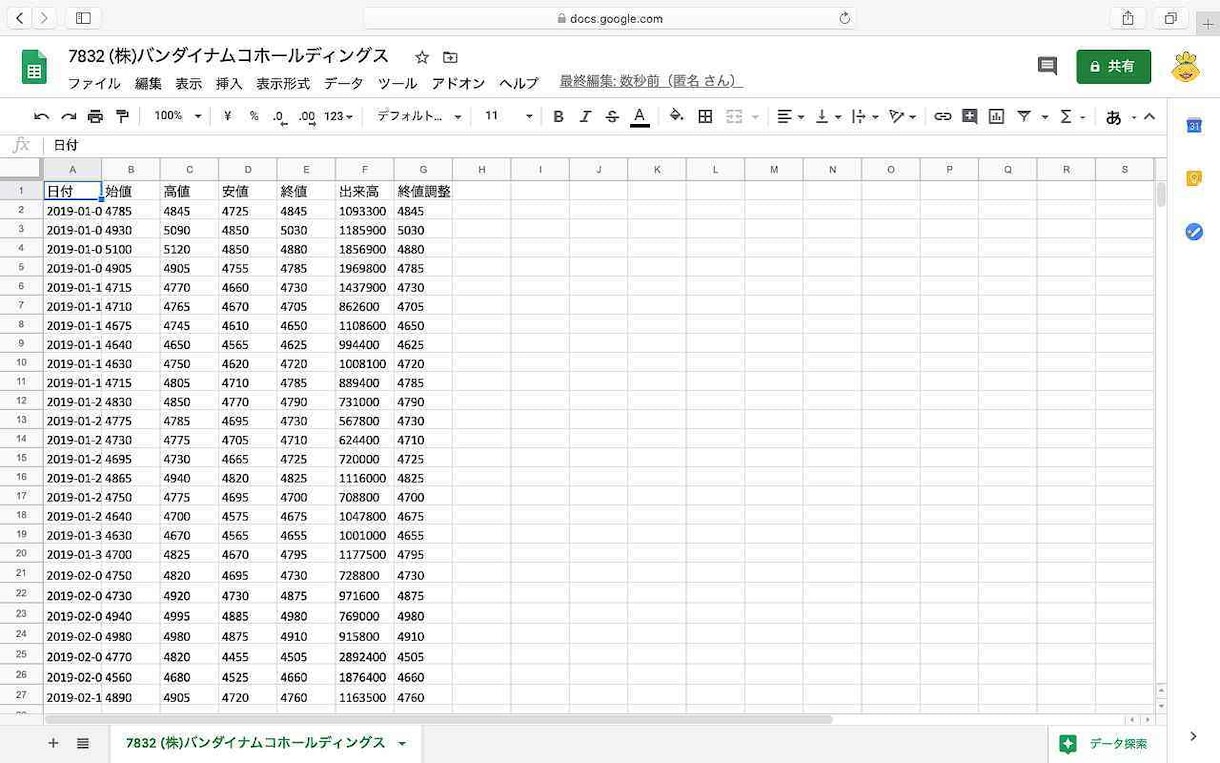Show all sheets list

coord(83,743)
